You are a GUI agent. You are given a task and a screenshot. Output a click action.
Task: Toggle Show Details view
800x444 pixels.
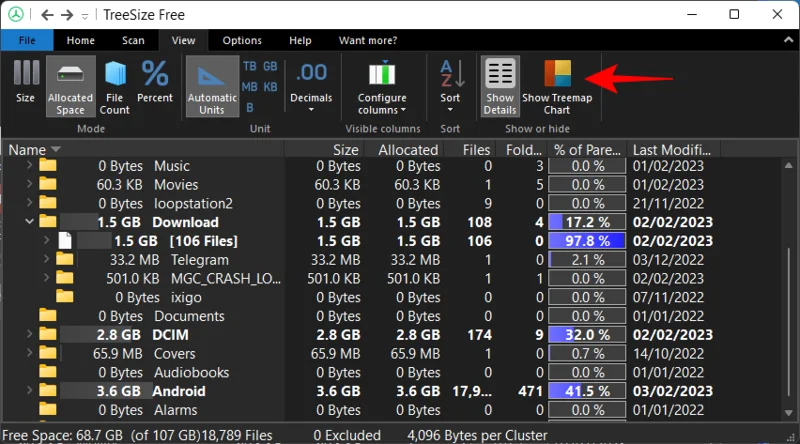click(500, 86)
